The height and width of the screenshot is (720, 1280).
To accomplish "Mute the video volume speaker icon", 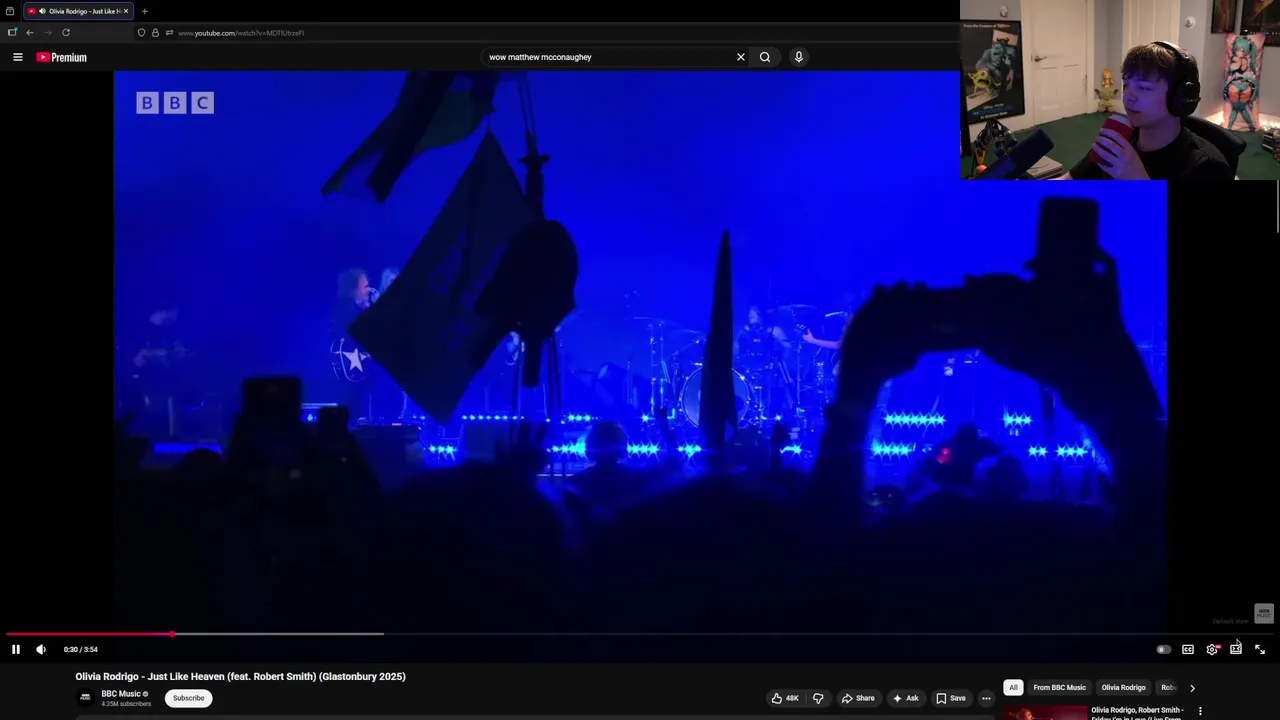I will click(41, 649).
